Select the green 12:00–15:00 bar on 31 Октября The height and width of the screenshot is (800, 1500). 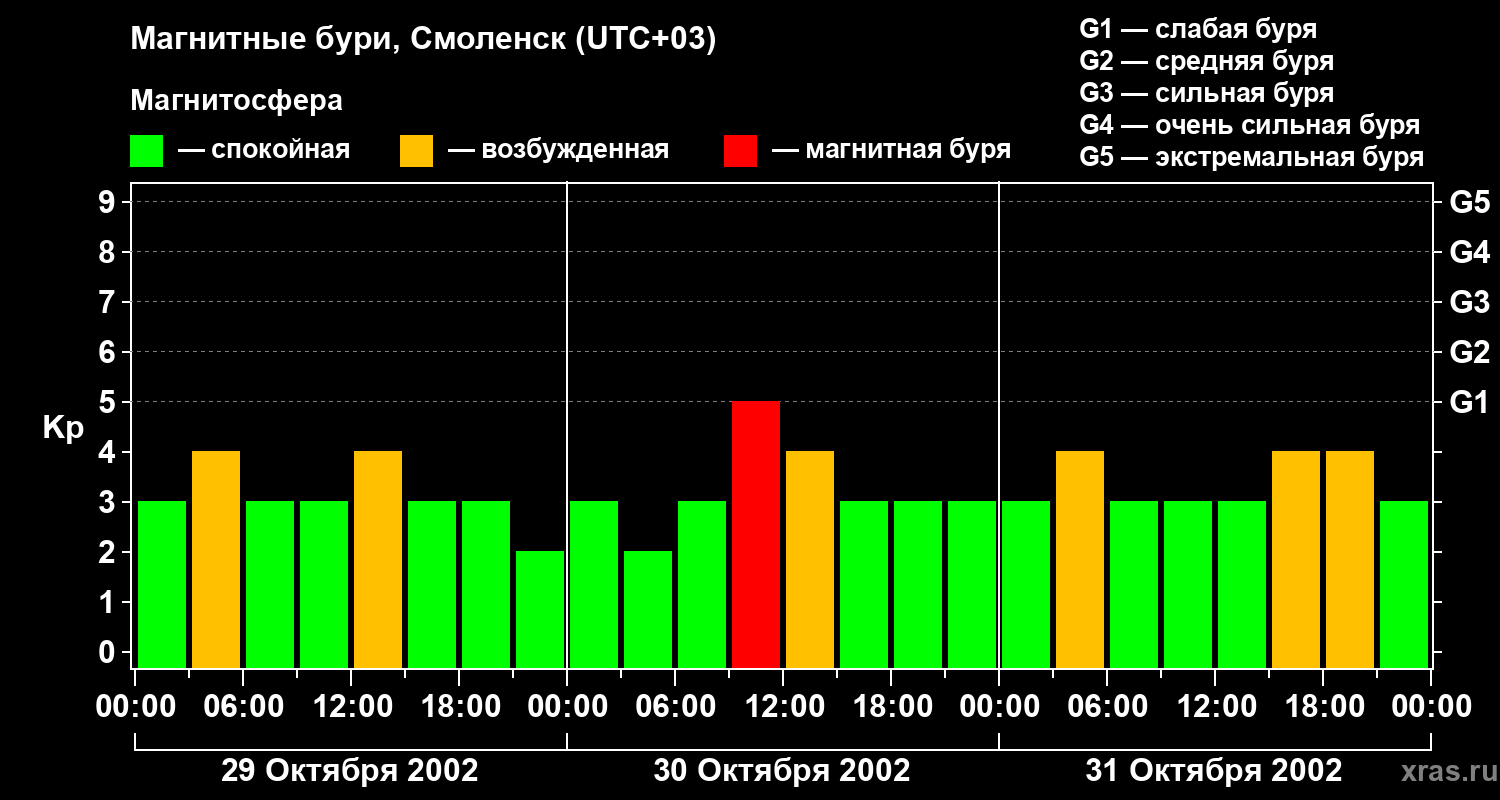coord(1242,584)
